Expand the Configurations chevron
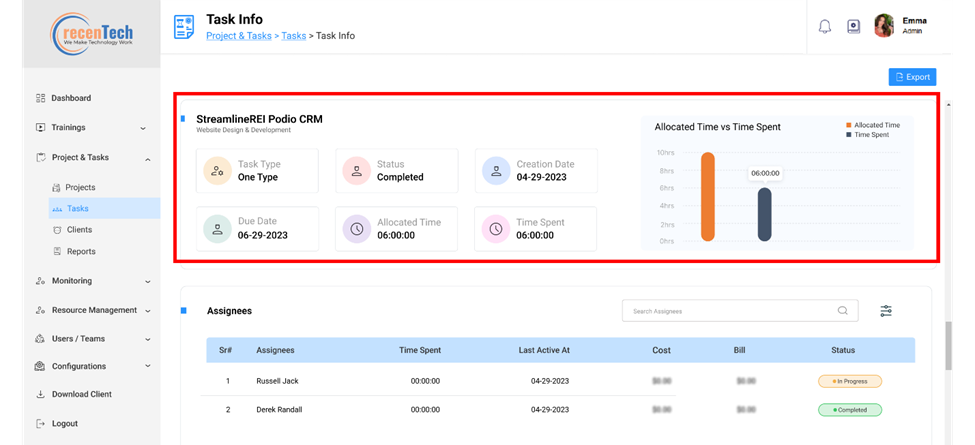 point(147,366)
